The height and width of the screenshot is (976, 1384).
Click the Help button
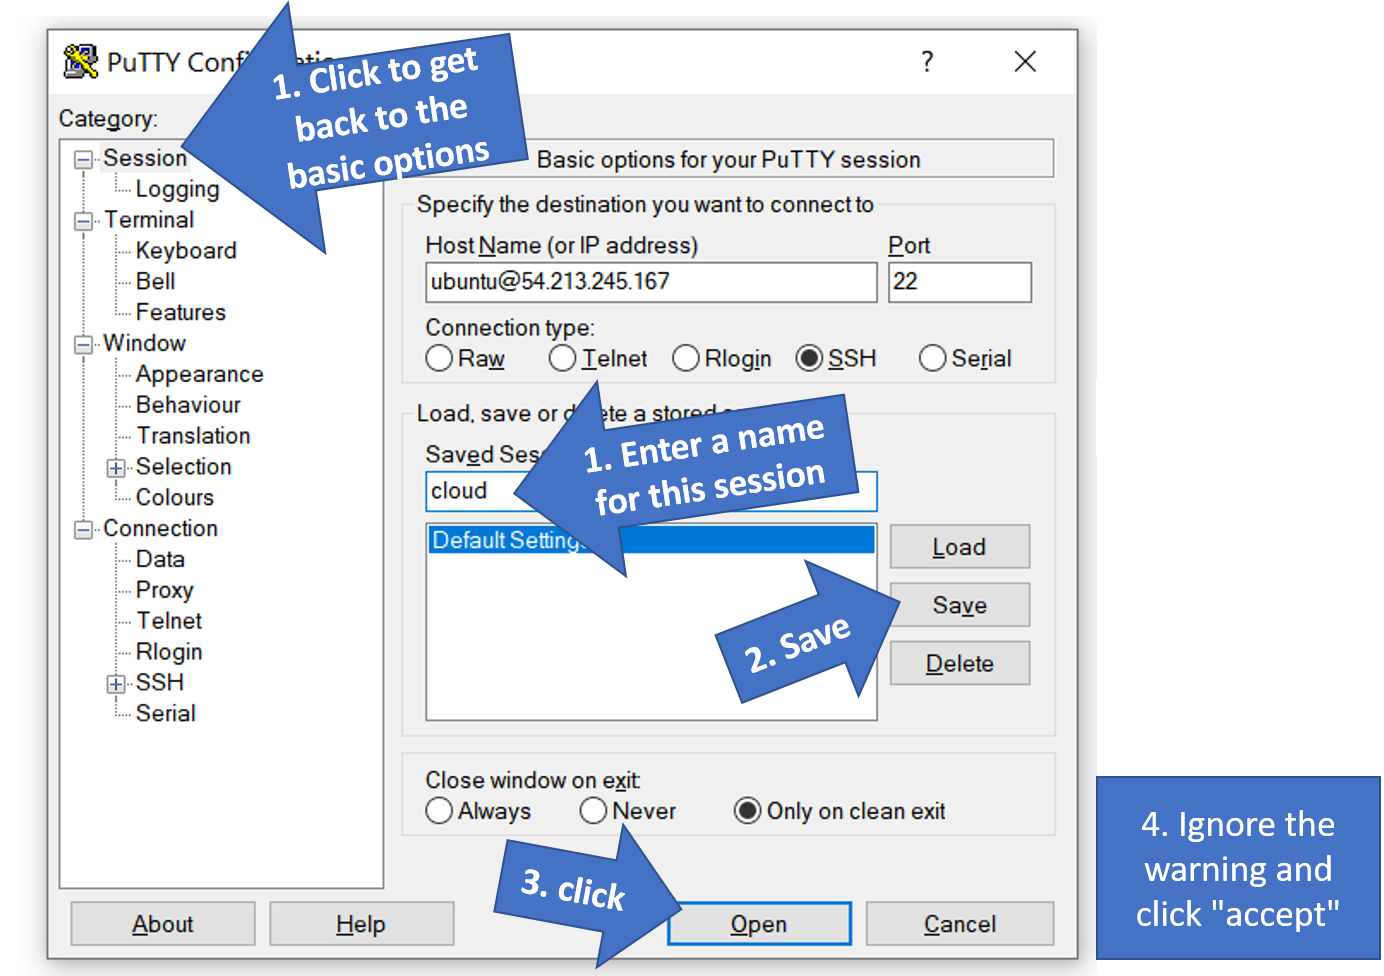pos(361,924)
